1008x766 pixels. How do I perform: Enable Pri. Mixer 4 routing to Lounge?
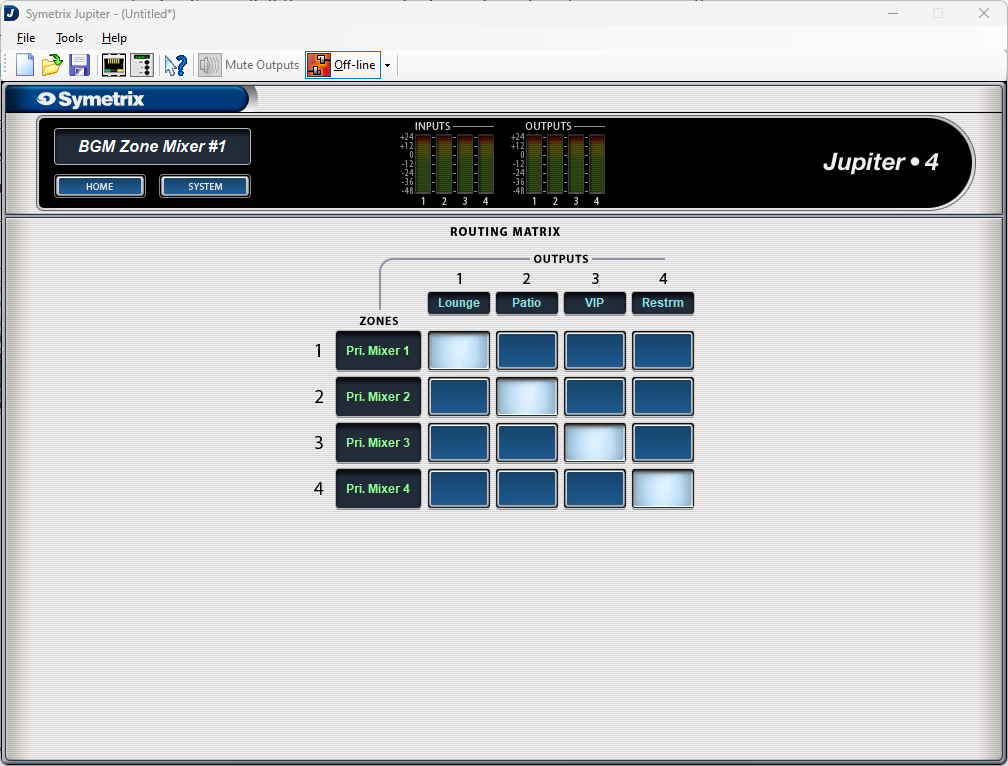pyautogui.click(x=458, y=488)
